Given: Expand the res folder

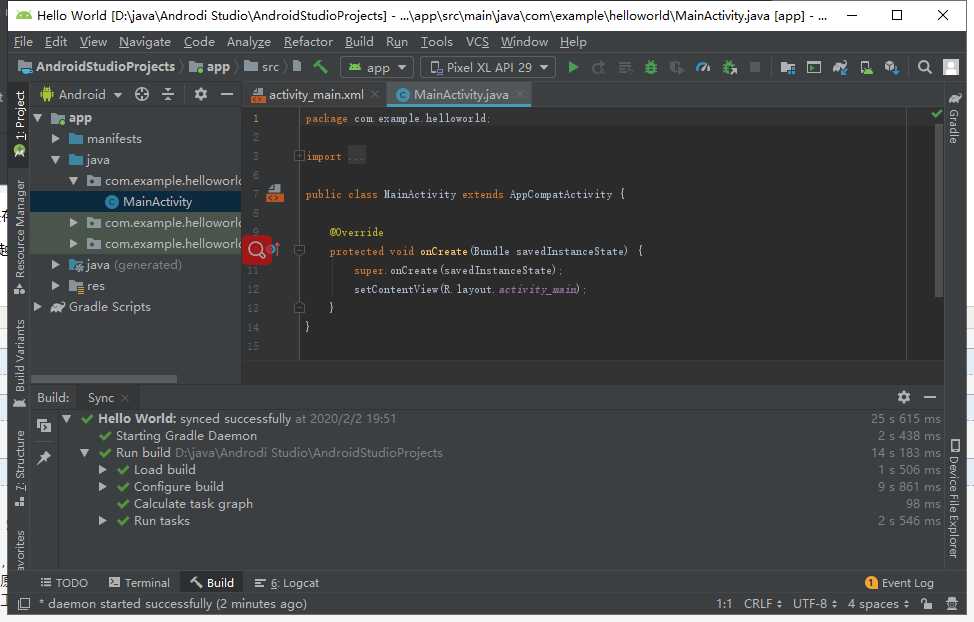Looking at the screenshot, I should click(x=55, y=286).
